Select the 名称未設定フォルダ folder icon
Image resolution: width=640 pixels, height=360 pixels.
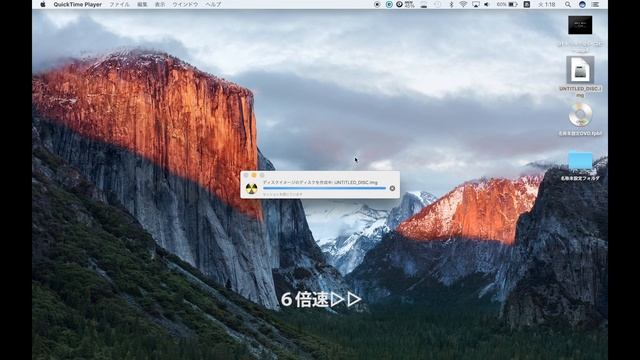point(580,160)
